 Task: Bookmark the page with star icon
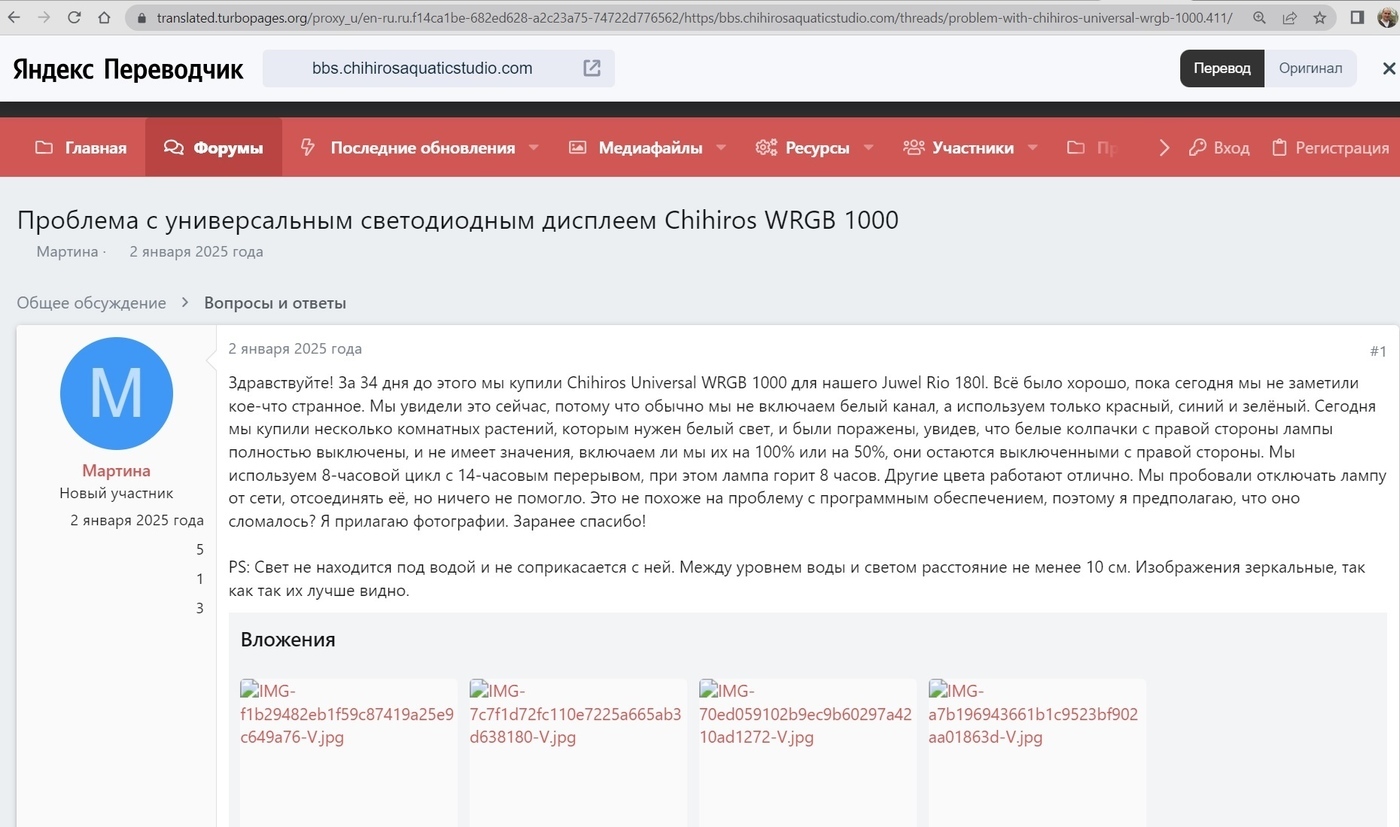(1320, 18)
